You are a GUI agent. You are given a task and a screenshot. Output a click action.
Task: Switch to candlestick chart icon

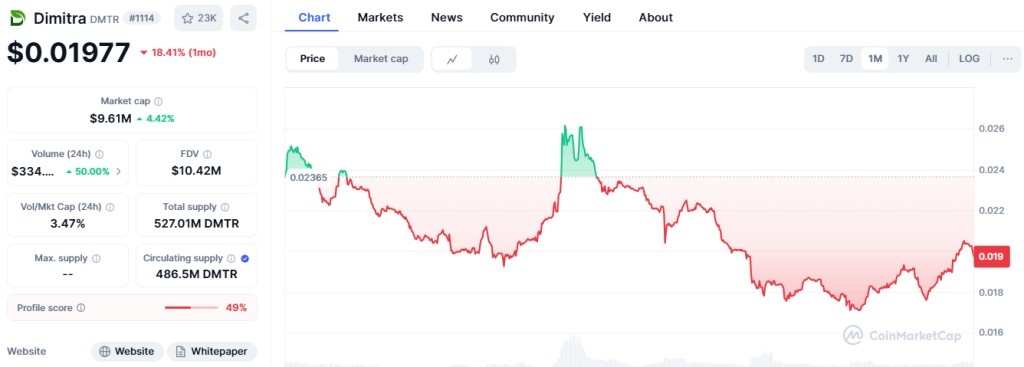[x=494, y=59]
